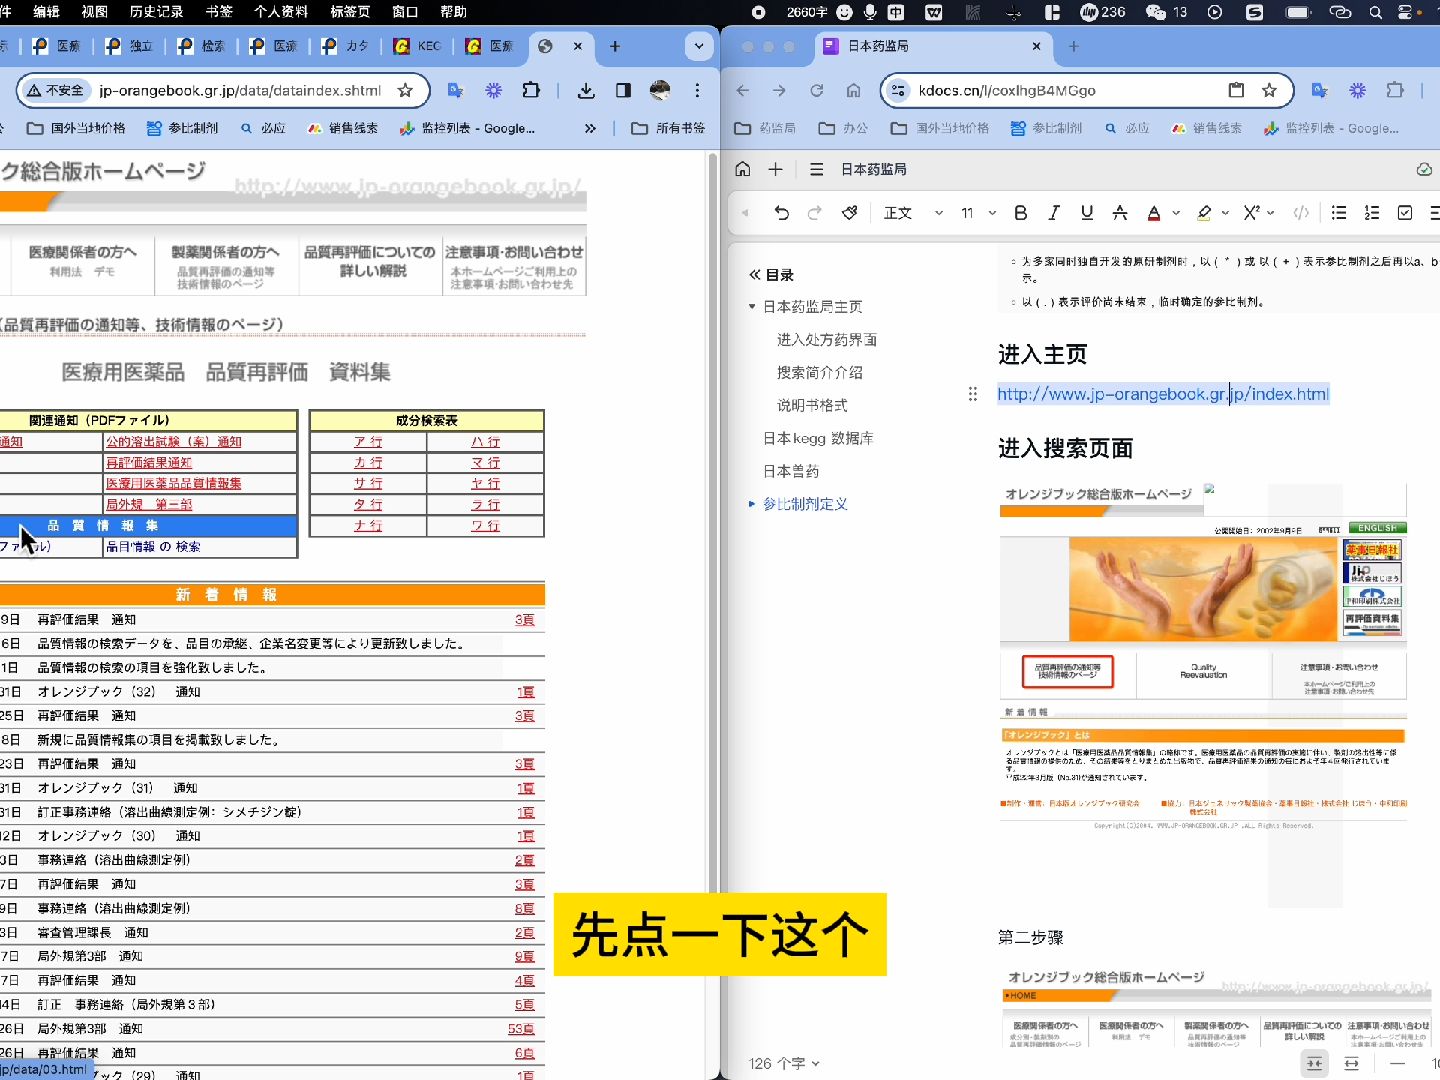Viewport: 1440px width, 1080px height.
Task: Apply the yellow highlight color
Action: pyautogui.click(x=1204, y=212)
